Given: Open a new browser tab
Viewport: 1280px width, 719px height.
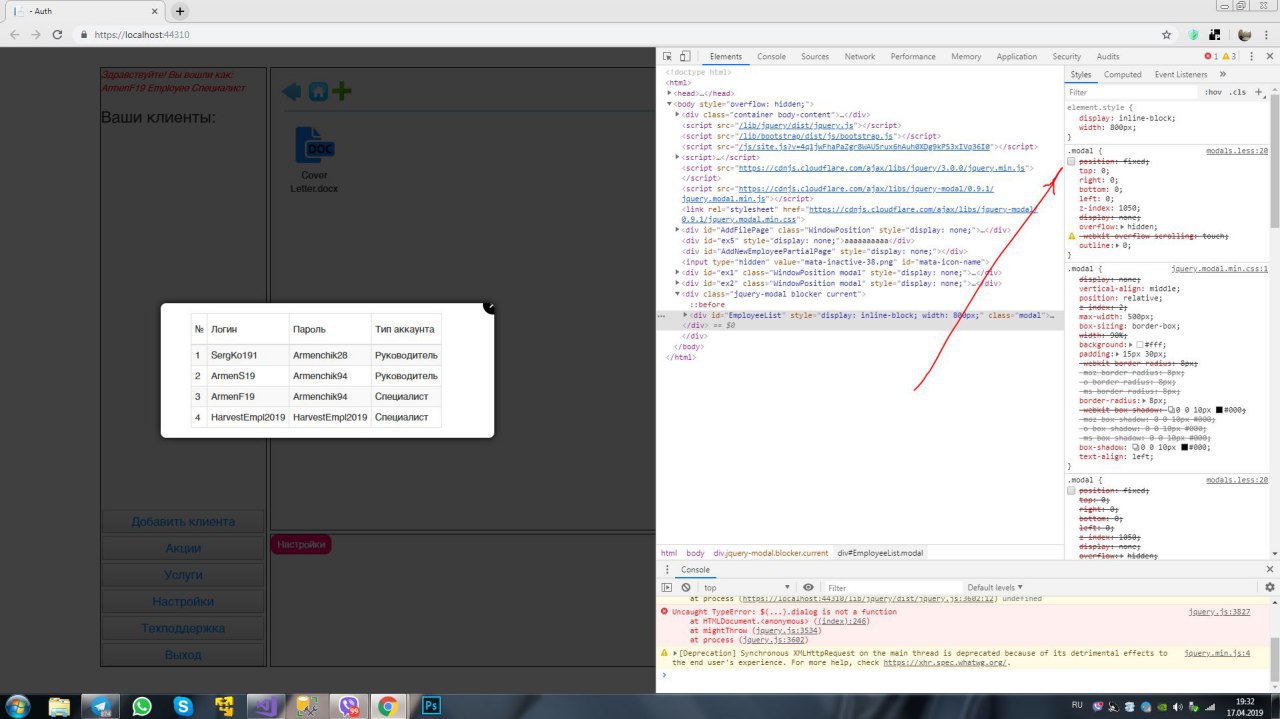Looking at the screenshot, I should coord(180,11).
